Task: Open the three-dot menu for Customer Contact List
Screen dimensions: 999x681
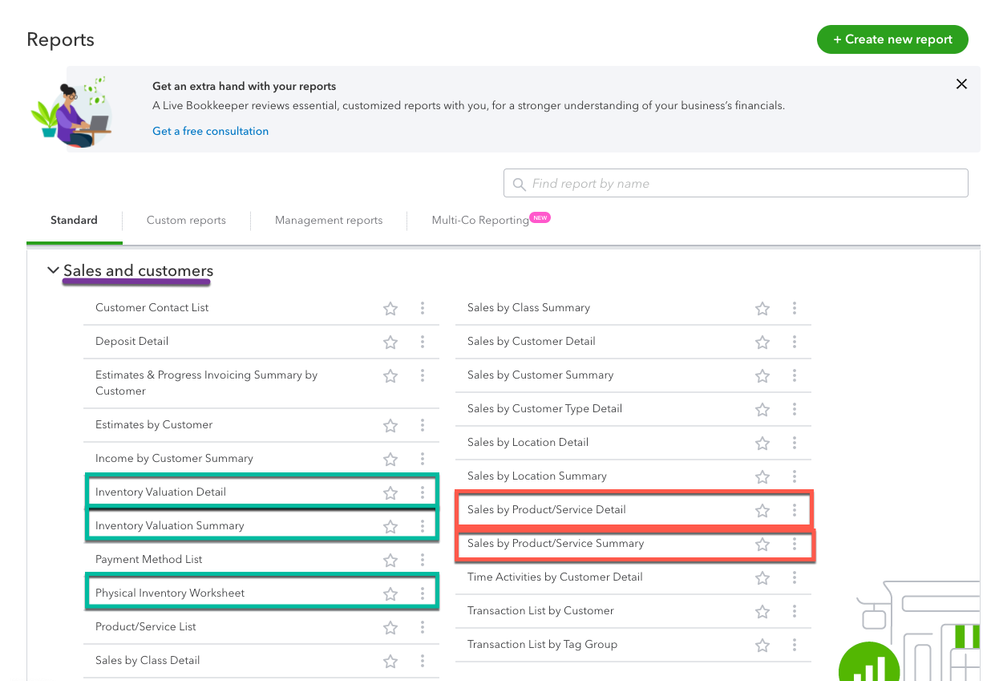Action: pos(422,308)
